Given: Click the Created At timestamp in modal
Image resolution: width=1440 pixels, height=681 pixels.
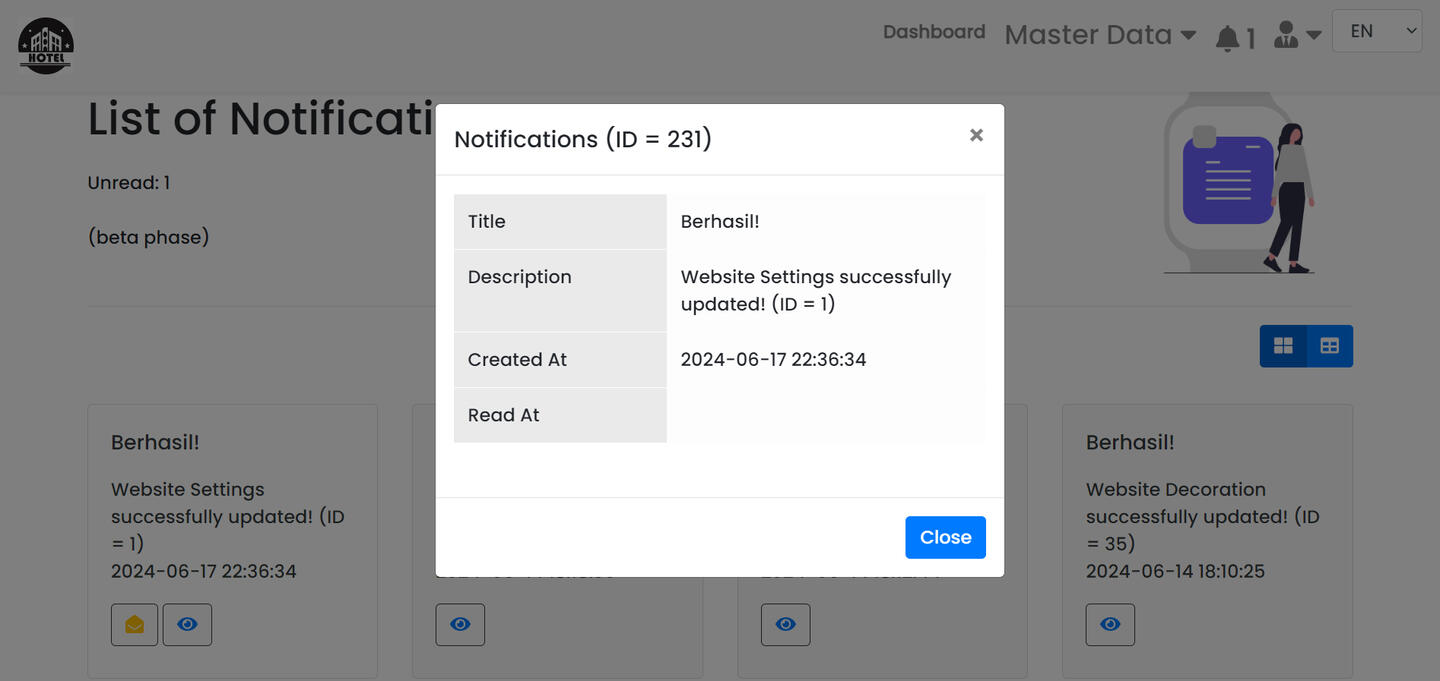Looking at the screenshot, I should 773,360.
